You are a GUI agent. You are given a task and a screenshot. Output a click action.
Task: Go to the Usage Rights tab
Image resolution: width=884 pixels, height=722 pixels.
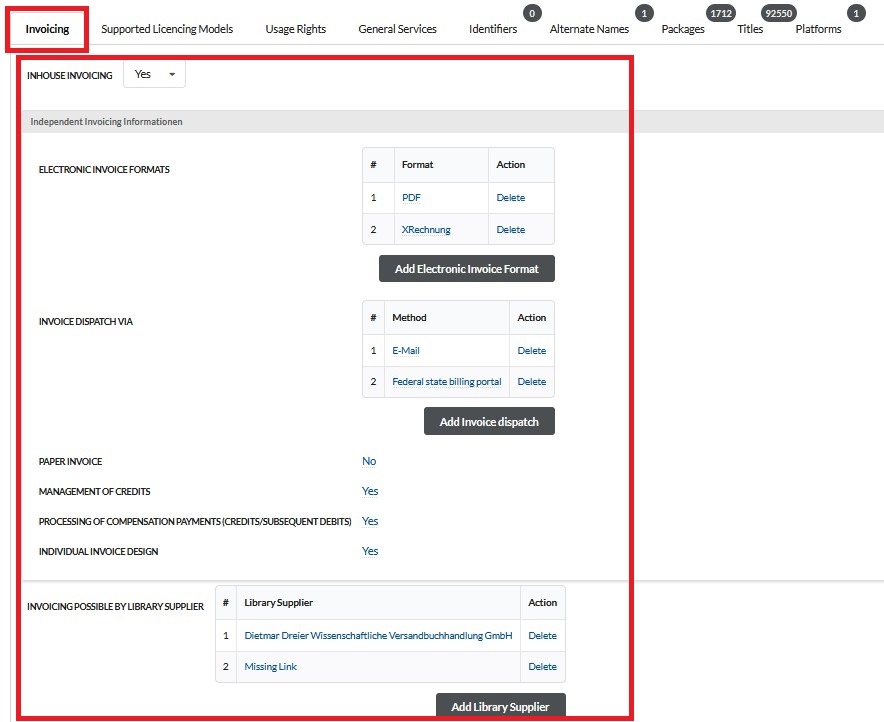[x=295, y=29]
